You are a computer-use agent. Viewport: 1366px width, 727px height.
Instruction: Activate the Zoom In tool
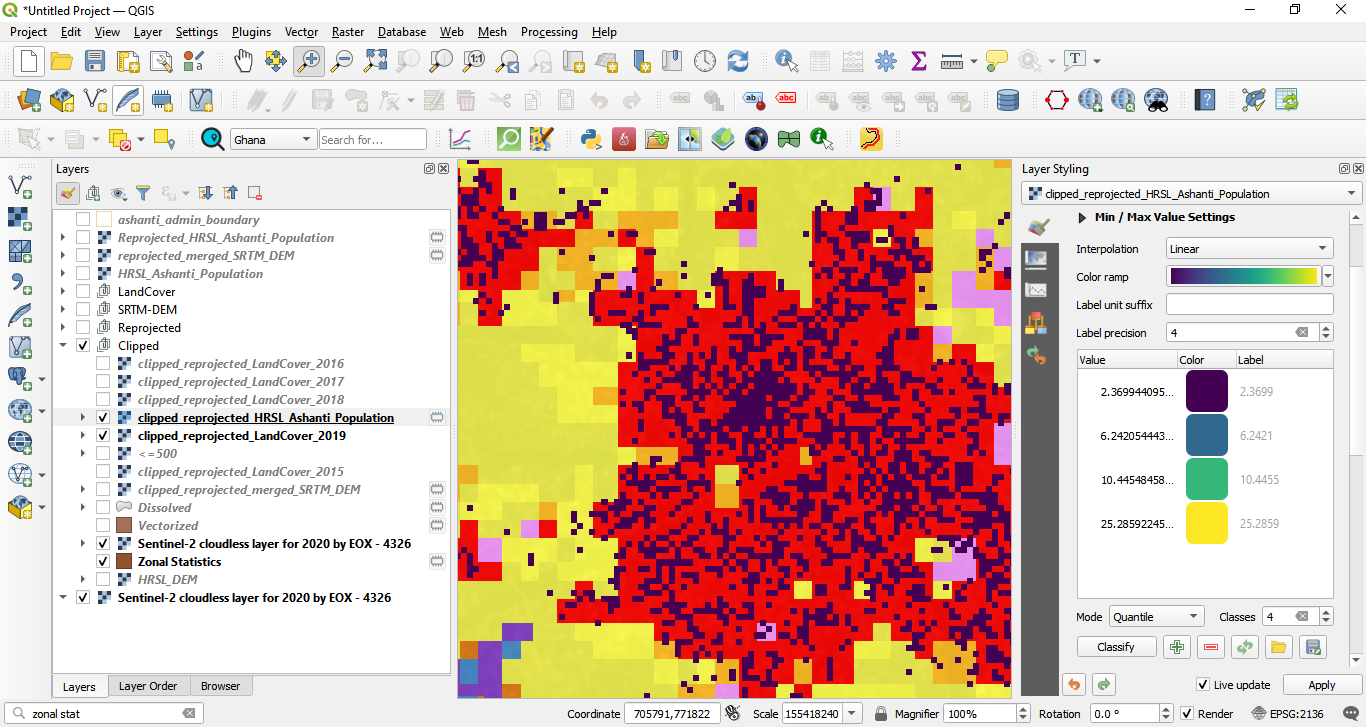pos(308,61)
